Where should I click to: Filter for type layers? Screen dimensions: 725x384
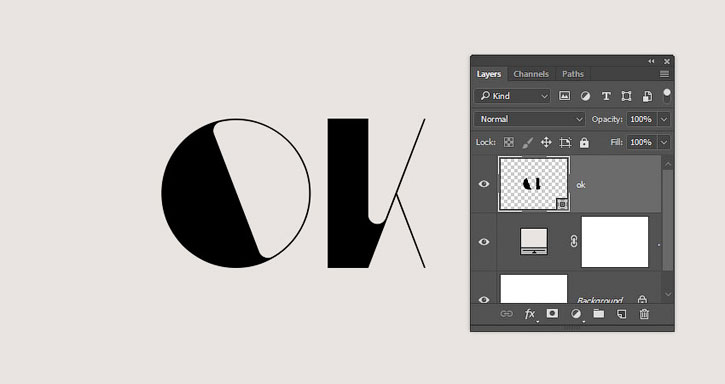[x=606, y=96]
